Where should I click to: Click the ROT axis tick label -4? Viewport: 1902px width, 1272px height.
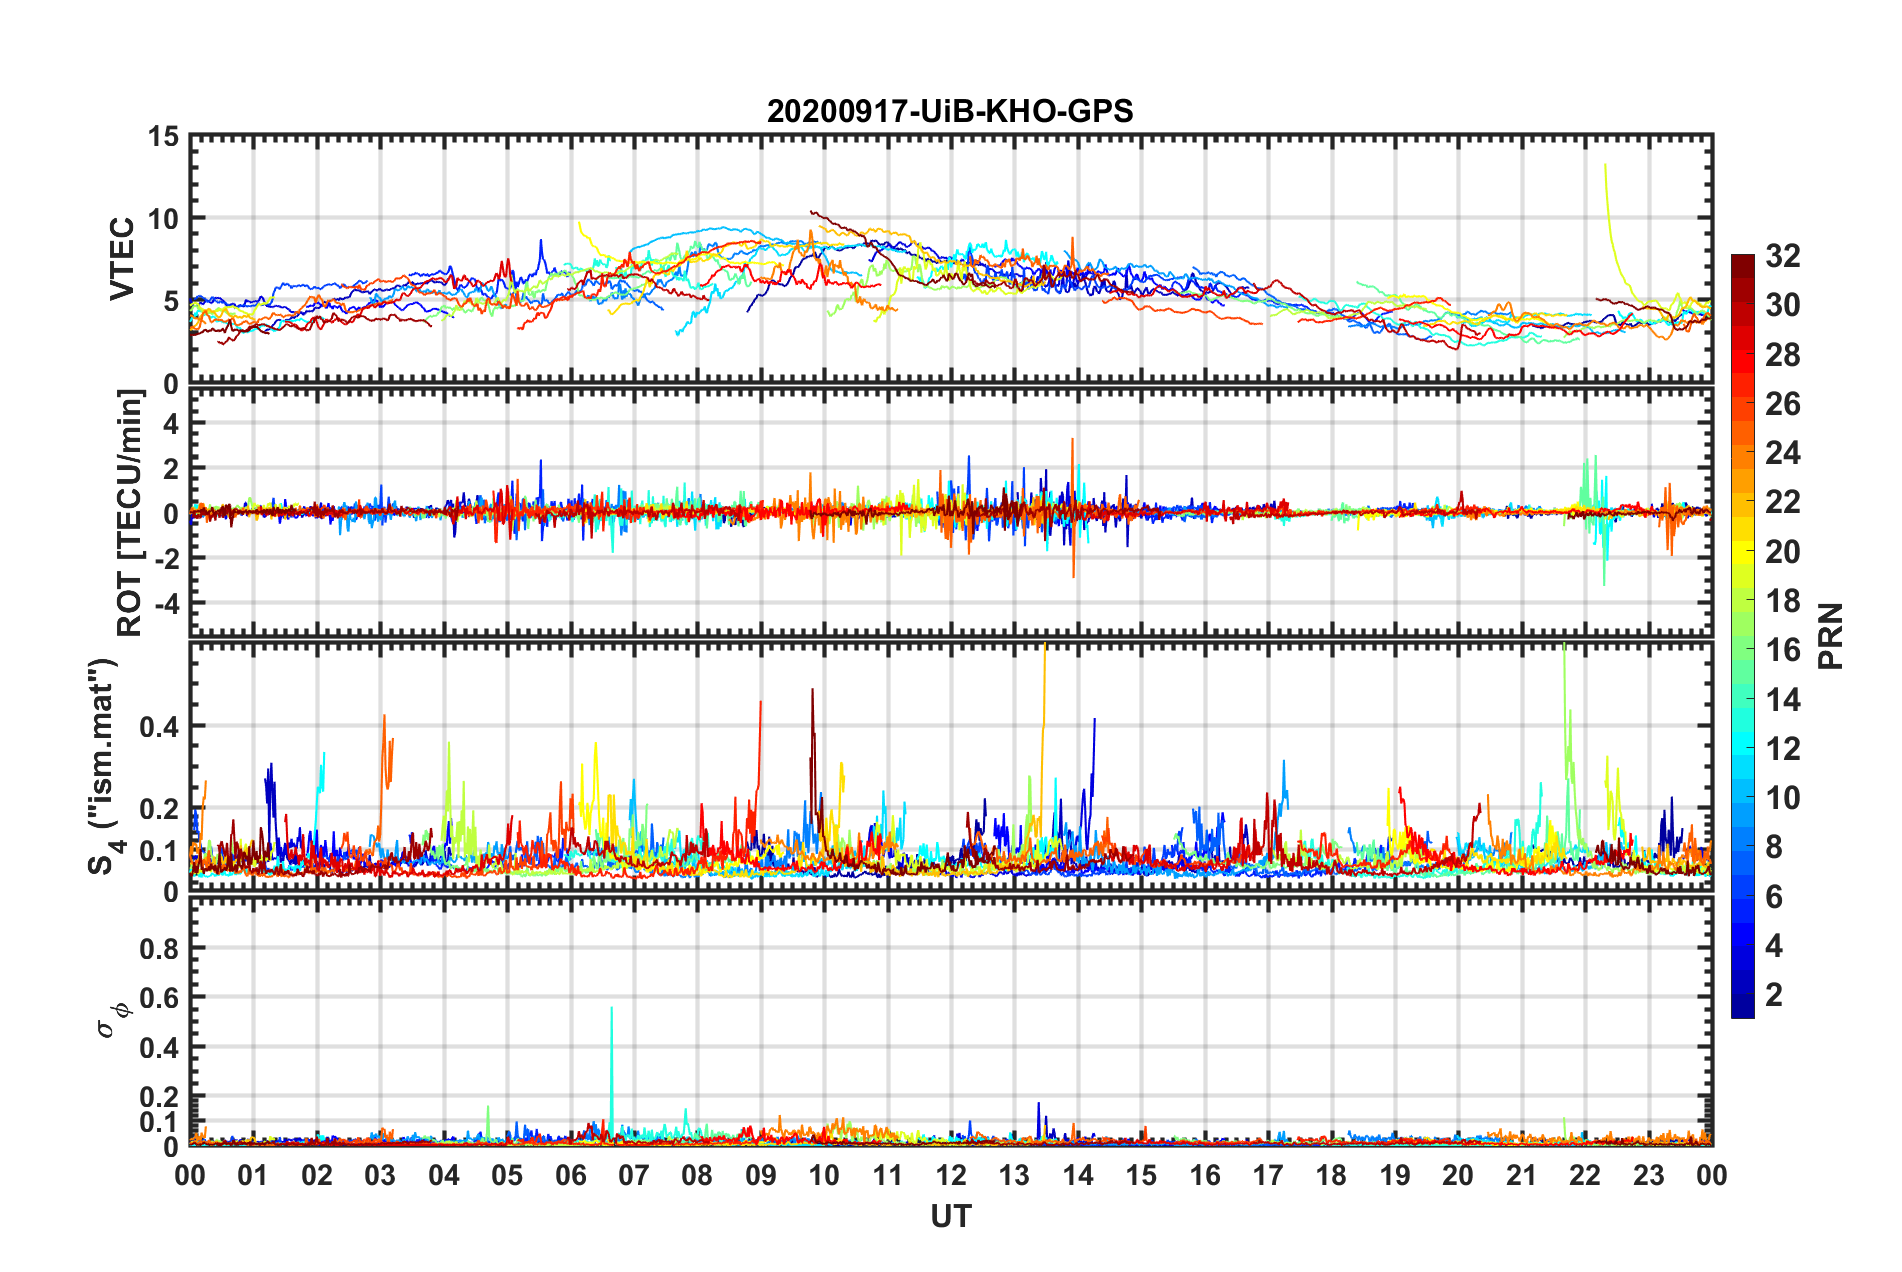click(x=167, y=604)
